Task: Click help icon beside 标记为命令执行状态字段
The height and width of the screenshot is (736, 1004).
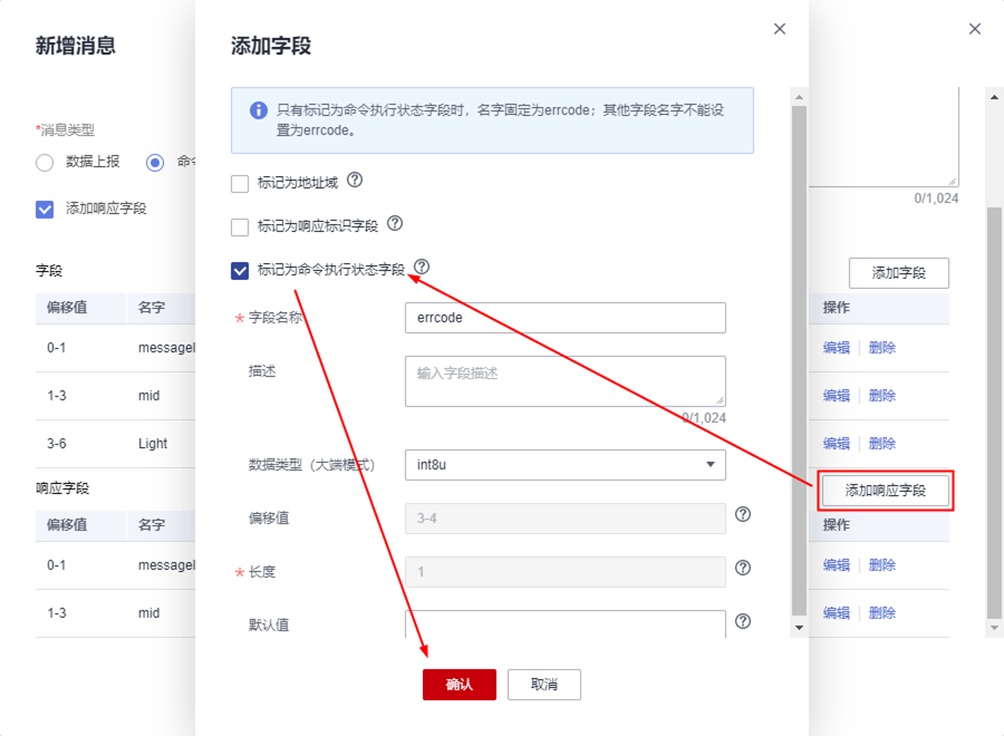Action: point(421,267)
